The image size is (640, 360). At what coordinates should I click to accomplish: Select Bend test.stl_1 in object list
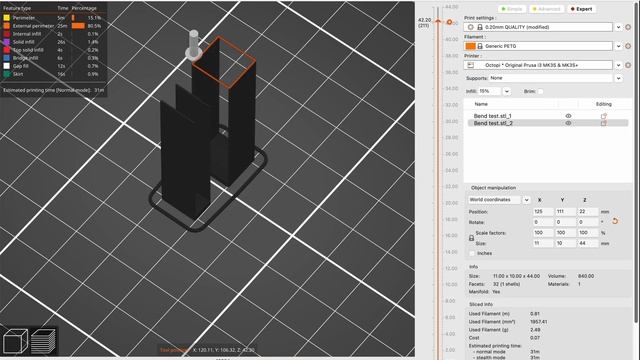(x=493, y=116)
